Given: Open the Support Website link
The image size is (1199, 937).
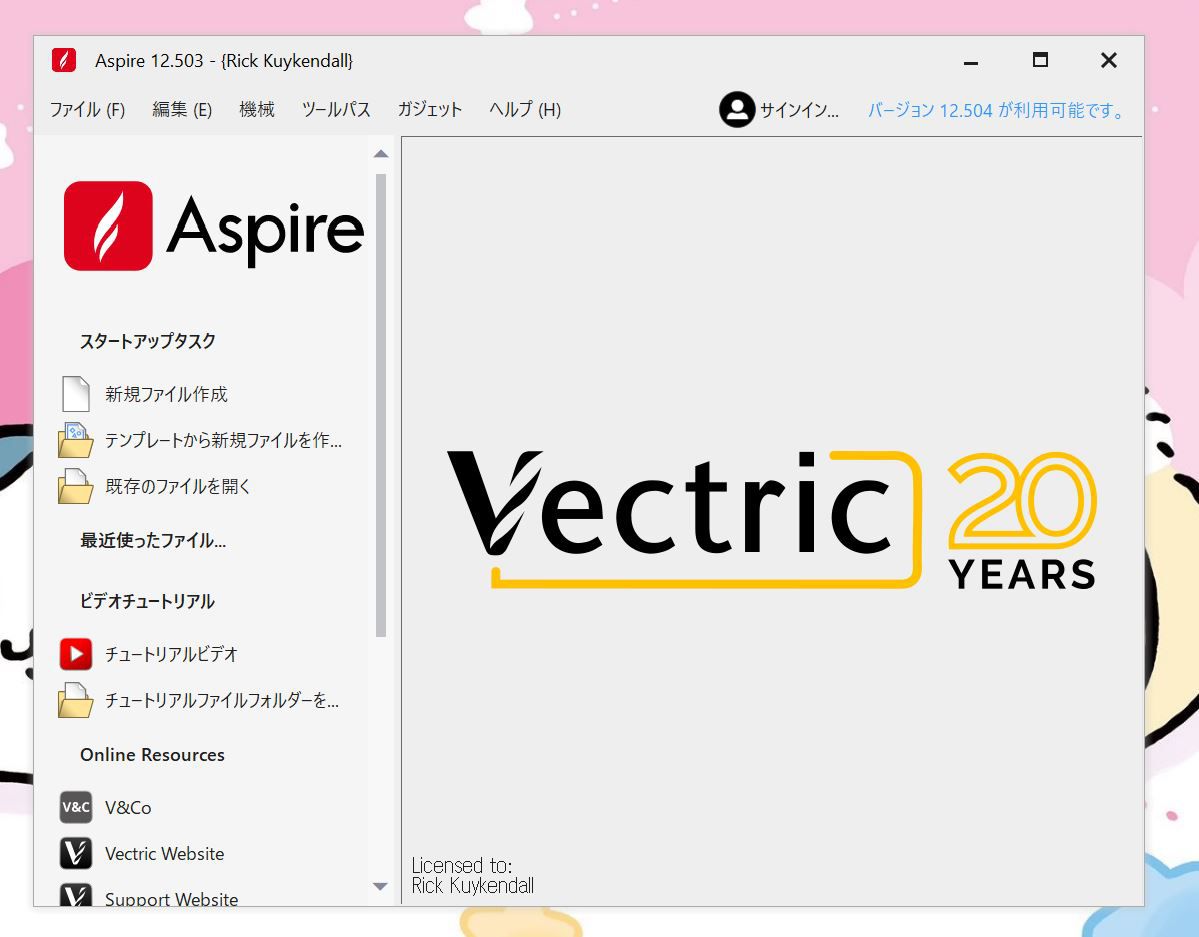Looking at the screenshot, I should 171,899.
